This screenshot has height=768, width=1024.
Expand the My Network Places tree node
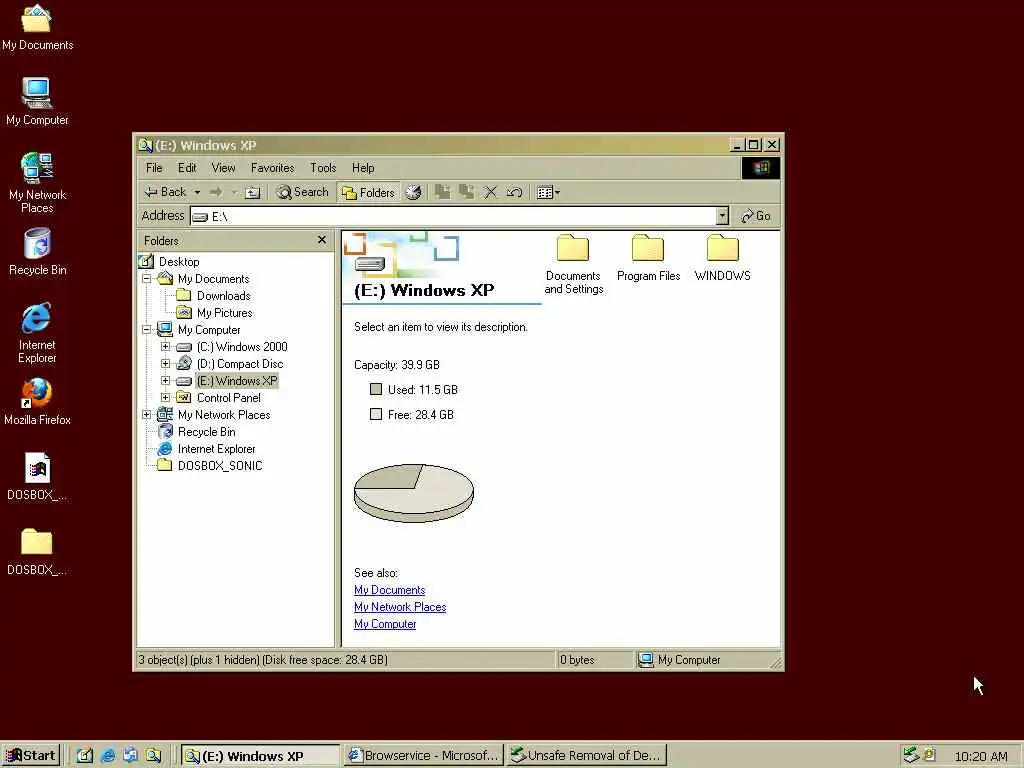147,415
